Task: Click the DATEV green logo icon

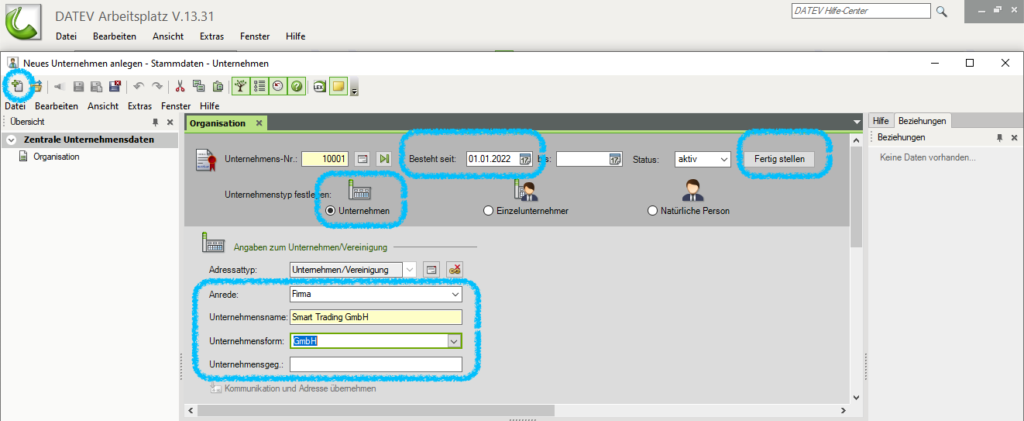Action: click(x=21, y=22)
